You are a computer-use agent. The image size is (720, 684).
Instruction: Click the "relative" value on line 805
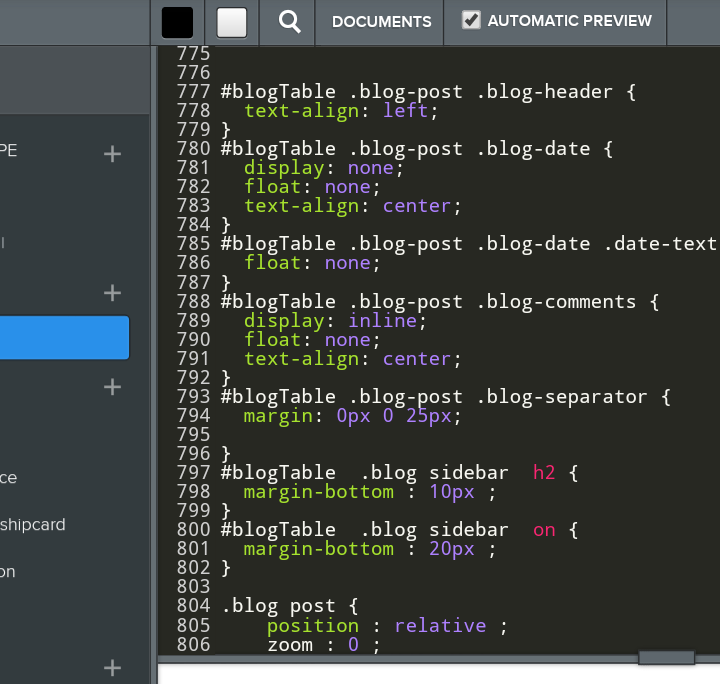(x=440, y=625)
